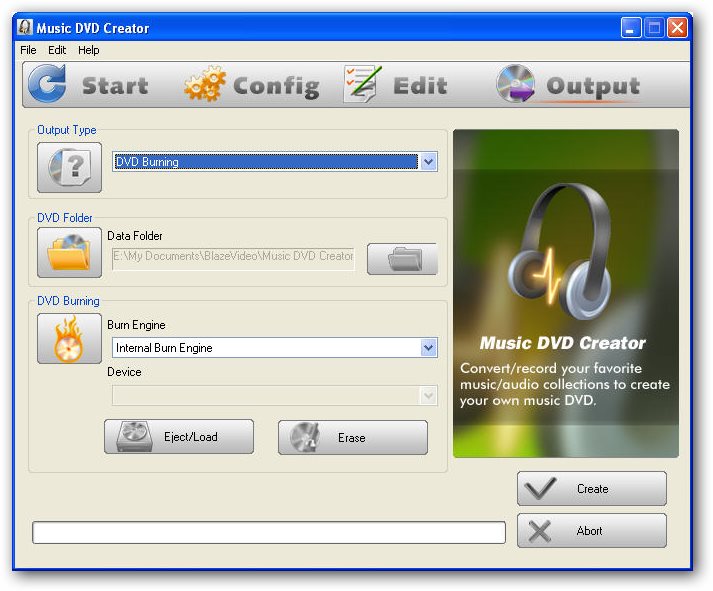
Task: Click the Erase disc button
Action: pos(353,438)
